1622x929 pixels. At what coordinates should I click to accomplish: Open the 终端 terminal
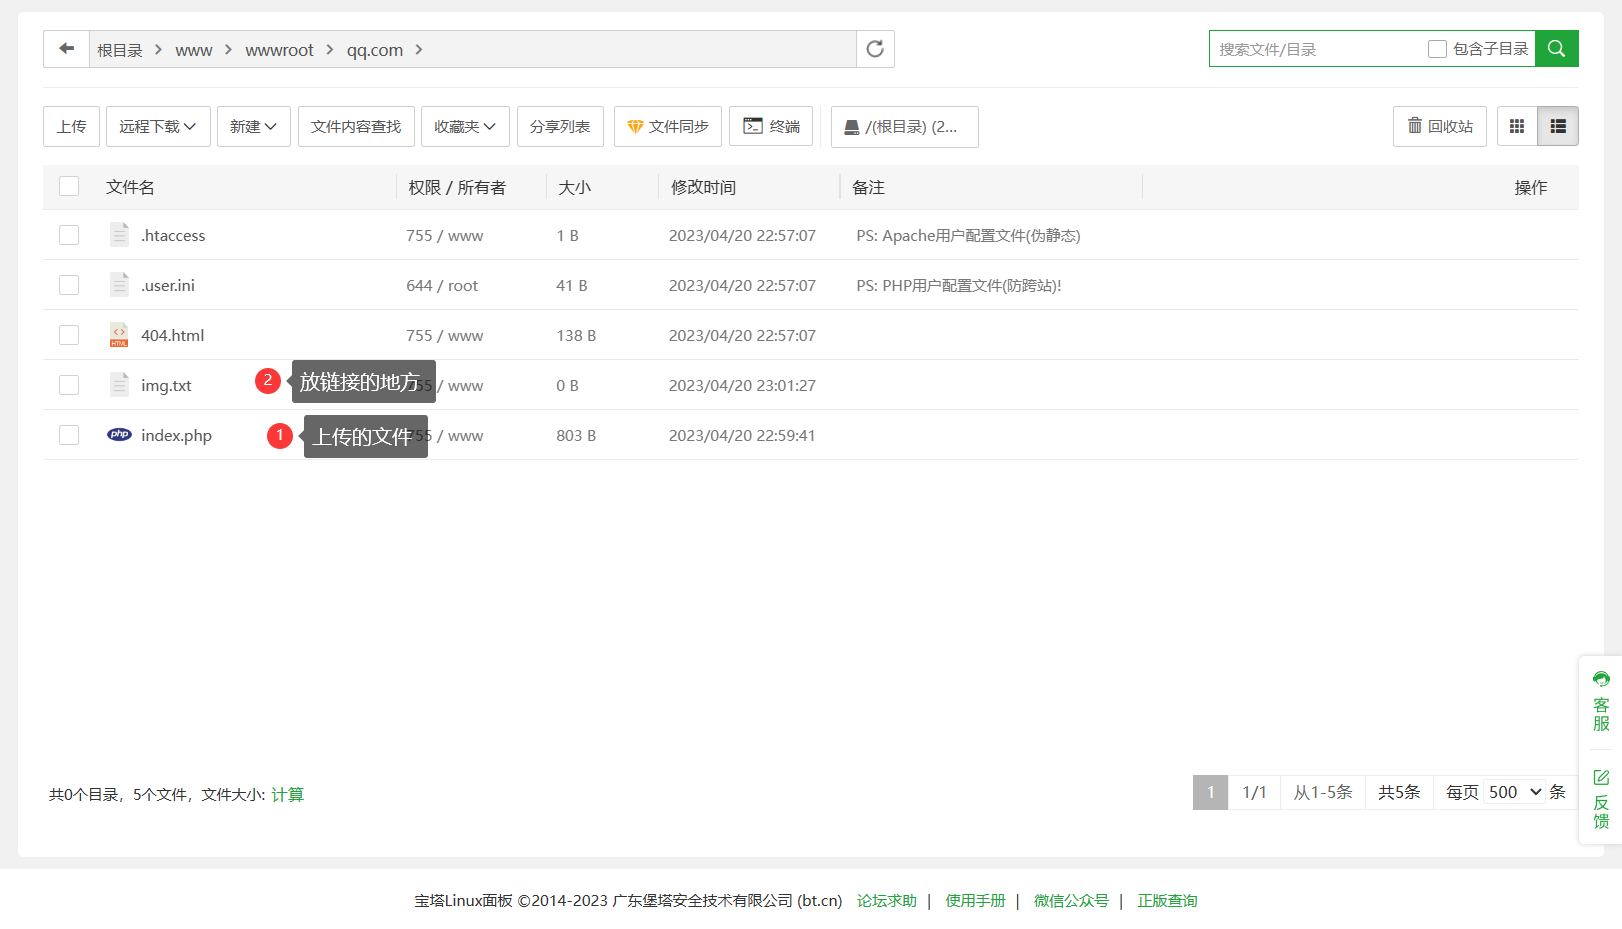(x=771, y=126)
